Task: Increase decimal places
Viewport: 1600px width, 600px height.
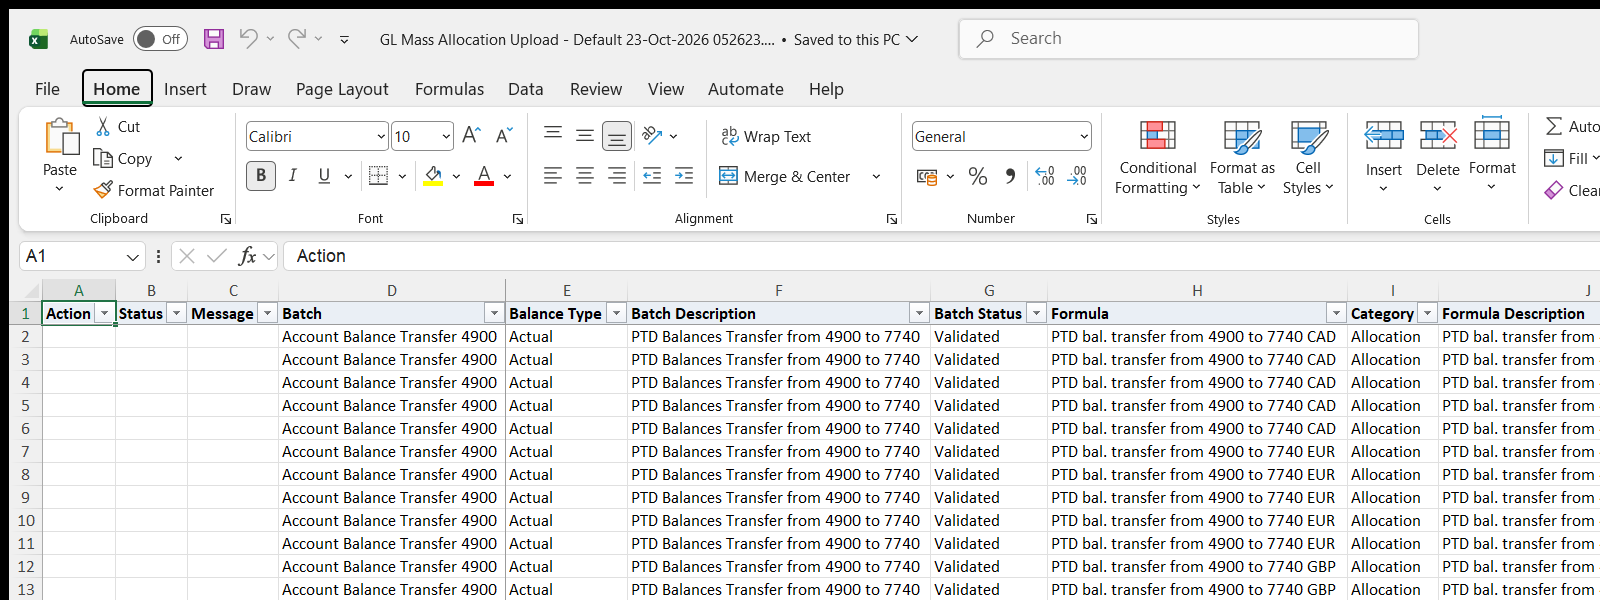Action: click(x=1045, y=176)
